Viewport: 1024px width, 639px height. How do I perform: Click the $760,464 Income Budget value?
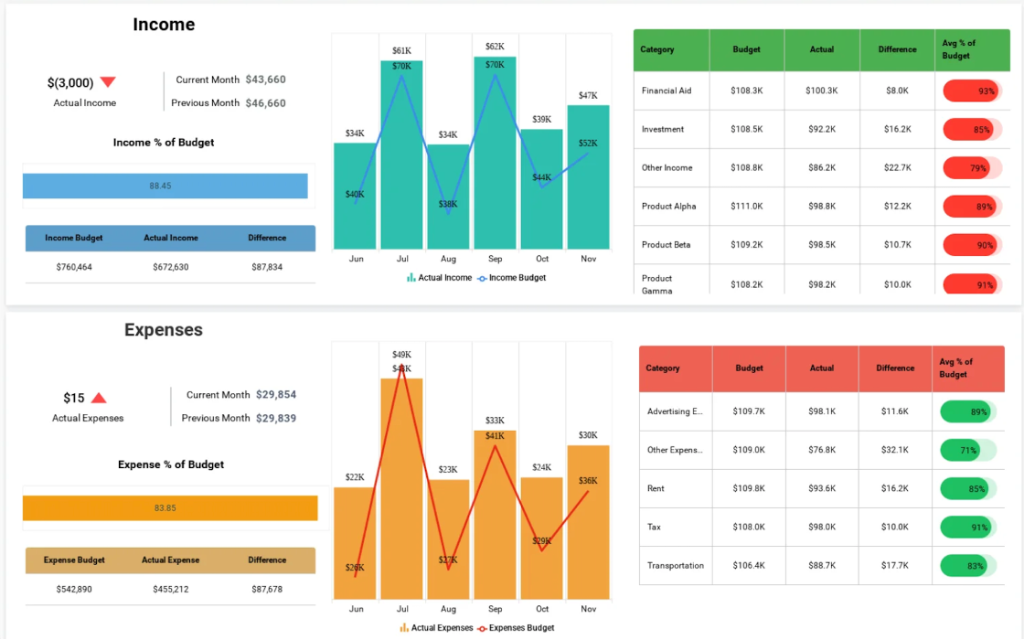(74, 267)
